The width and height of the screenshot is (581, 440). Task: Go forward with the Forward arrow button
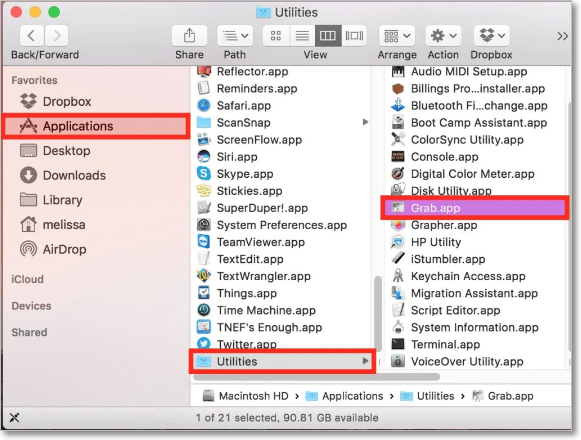(x=56, y=36)
